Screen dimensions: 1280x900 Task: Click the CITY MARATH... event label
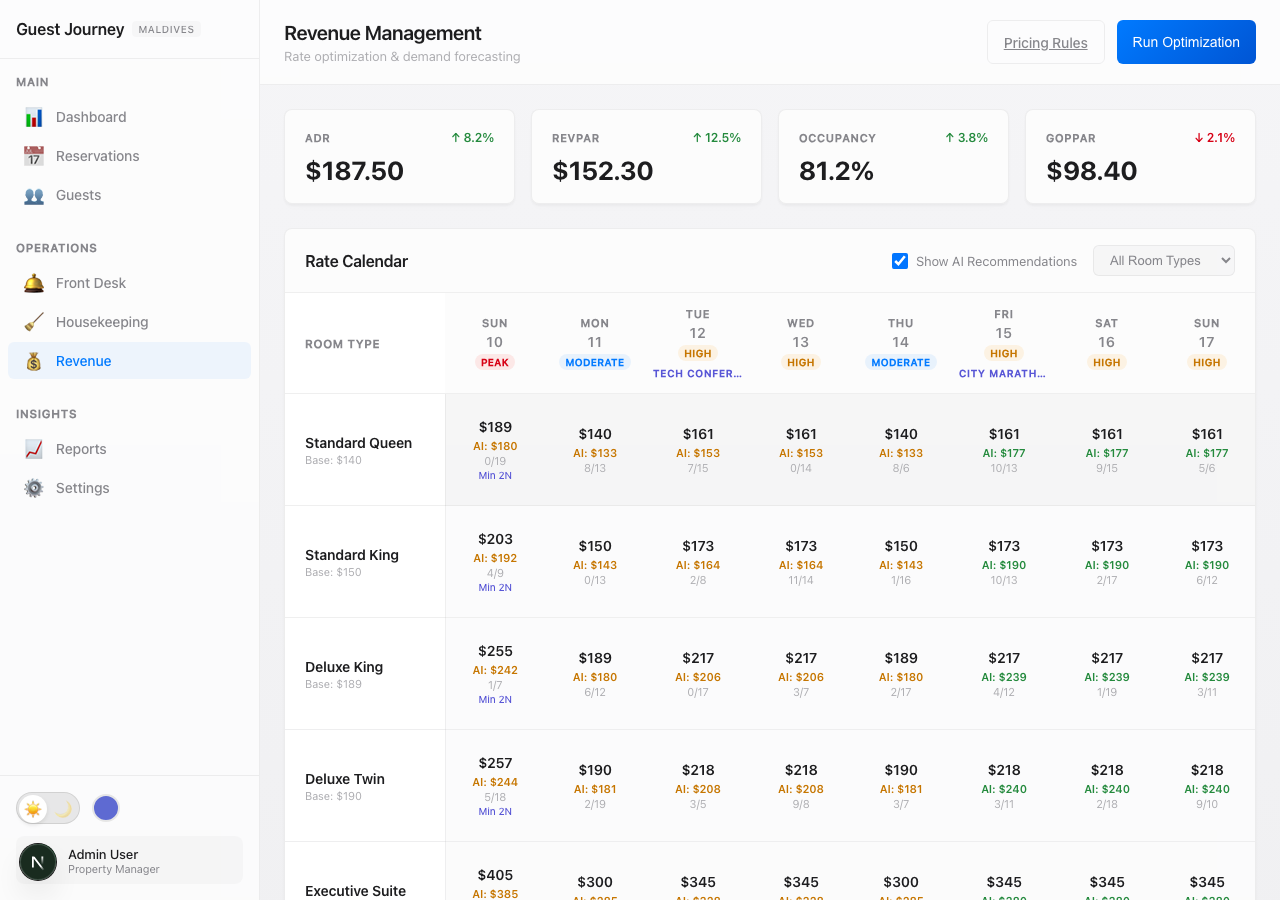pyautogui.click(x=1003, y=373)
